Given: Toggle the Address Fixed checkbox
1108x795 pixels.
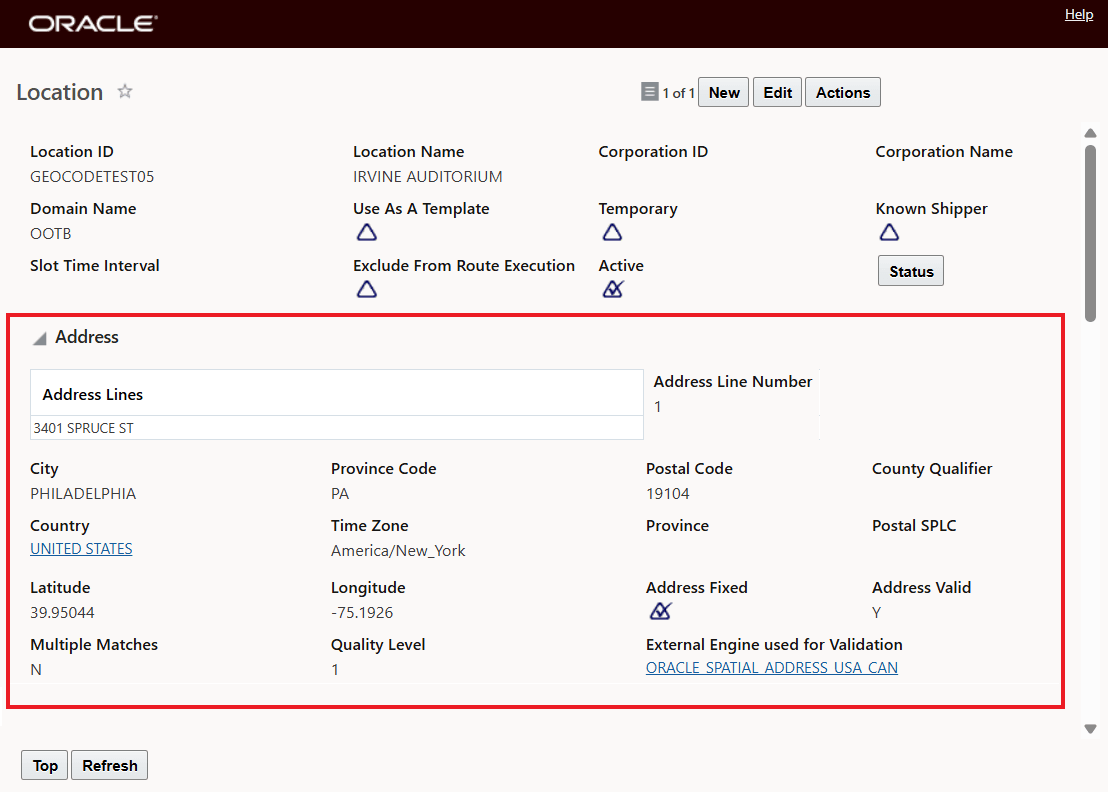Looking at the screenshot, I should 660,612.
